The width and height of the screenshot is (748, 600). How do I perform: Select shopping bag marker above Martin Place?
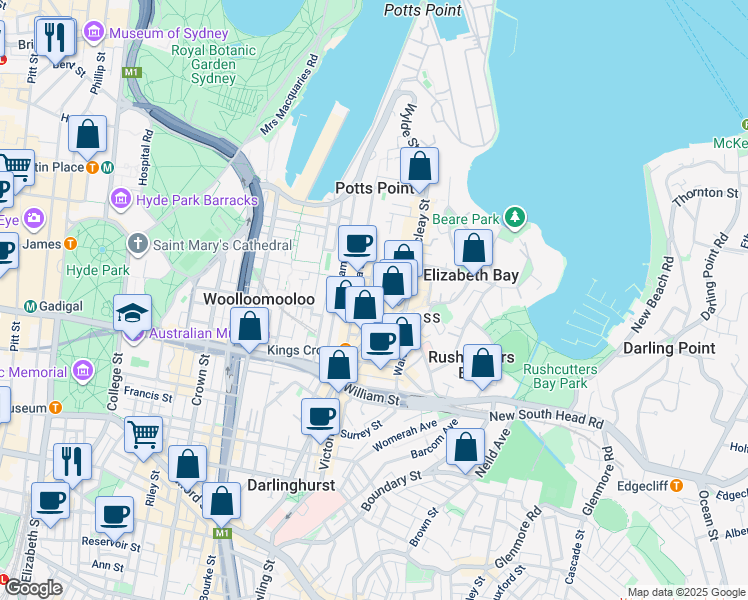87,135
